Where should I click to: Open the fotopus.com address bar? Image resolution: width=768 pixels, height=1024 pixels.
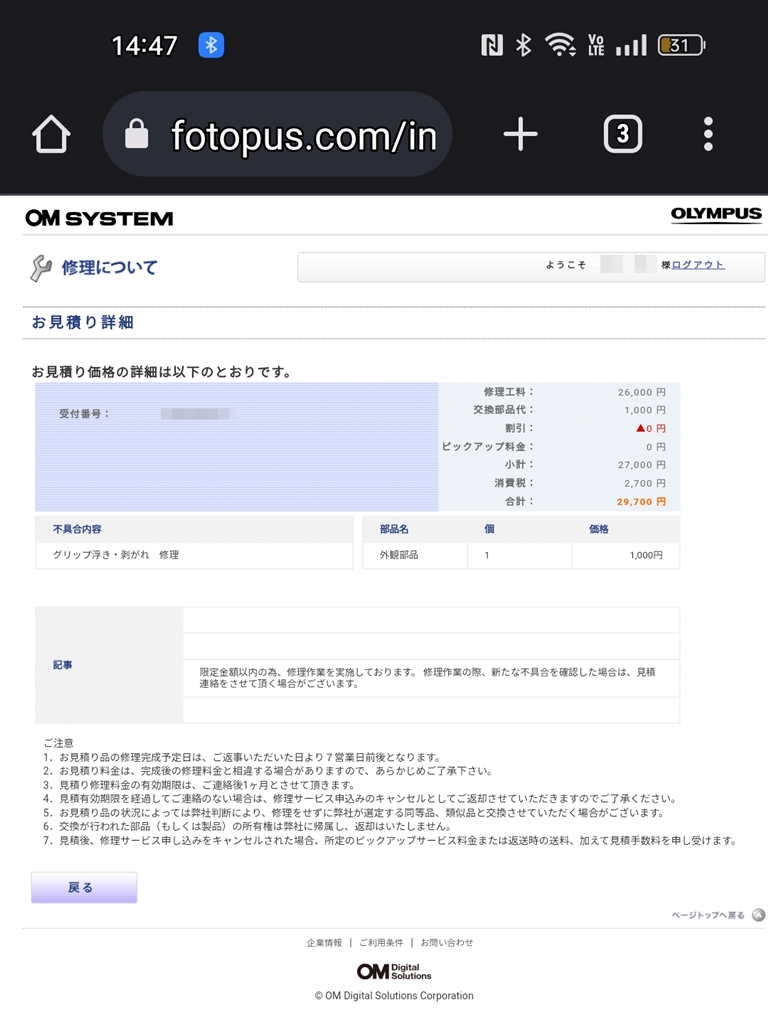pyautogui.click(x=277, y=135)
